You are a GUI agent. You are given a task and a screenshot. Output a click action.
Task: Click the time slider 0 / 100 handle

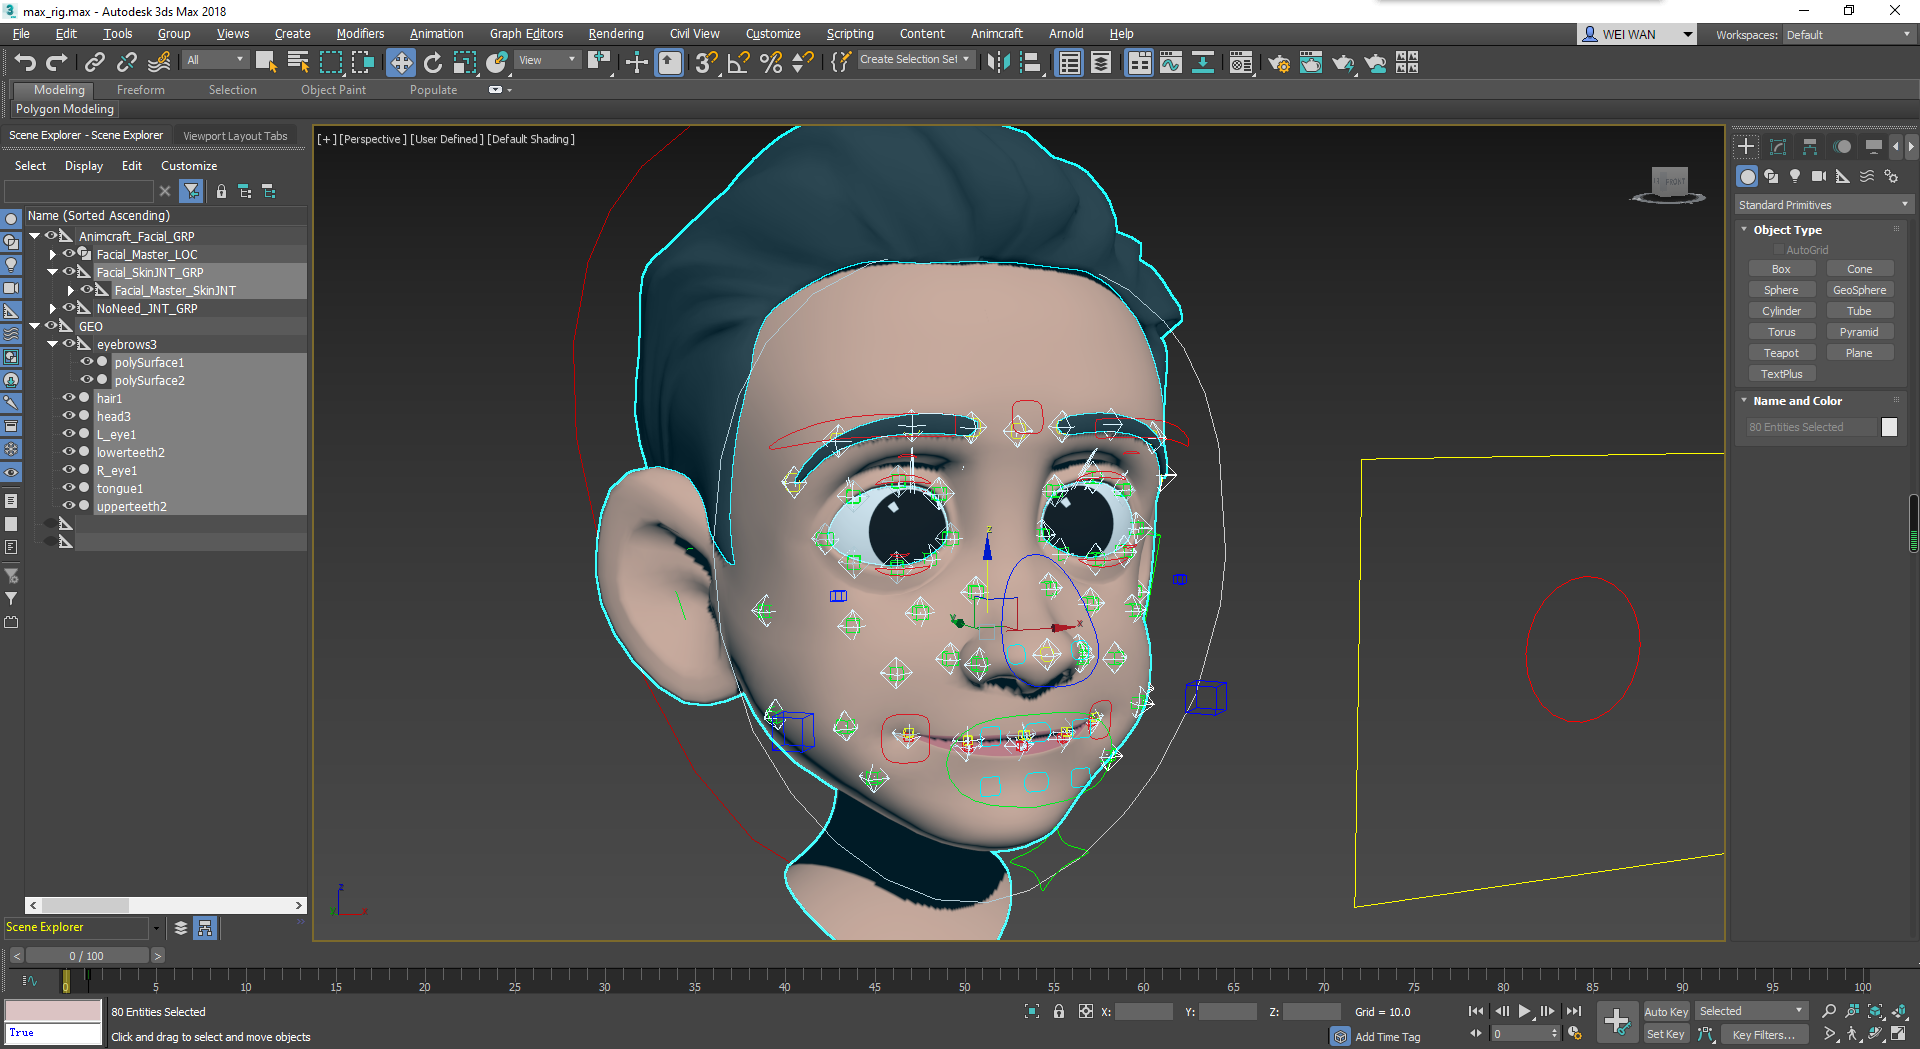point(87,956)
